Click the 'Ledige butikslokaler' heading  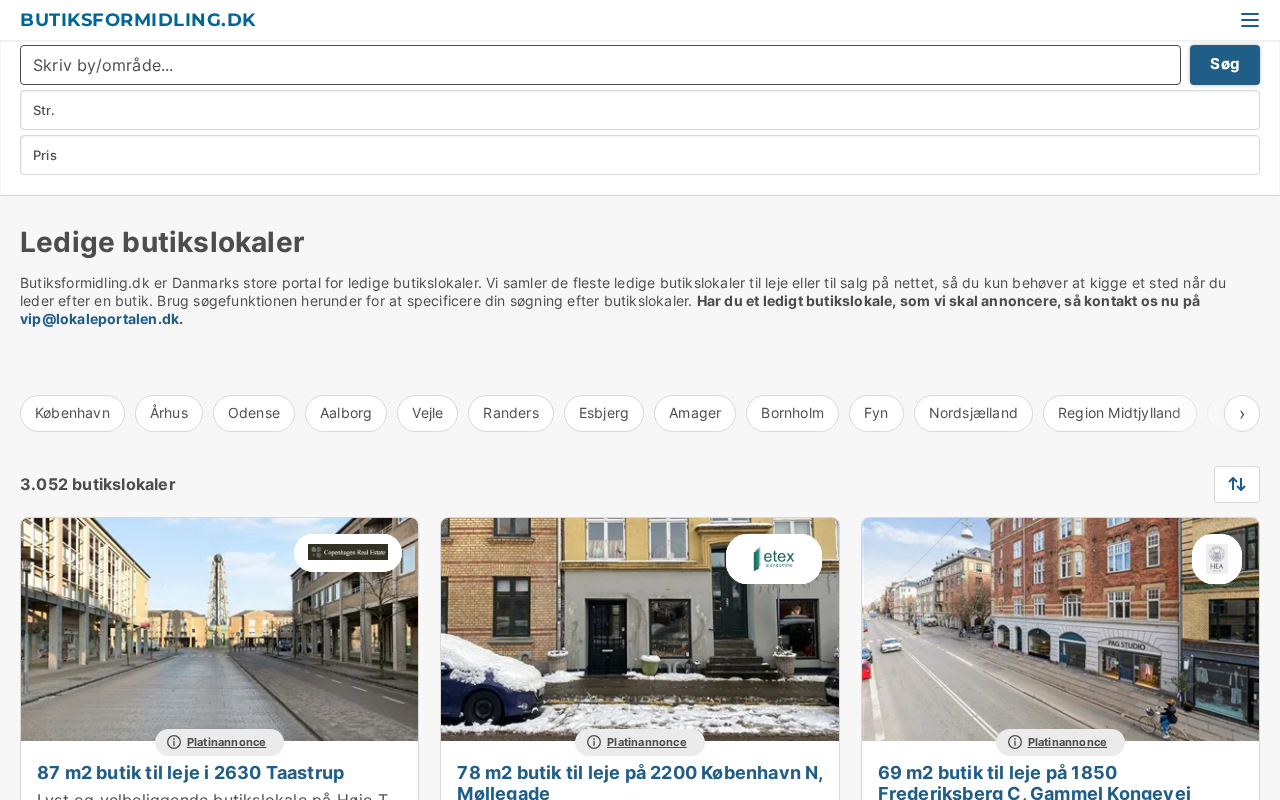[162, 242]
